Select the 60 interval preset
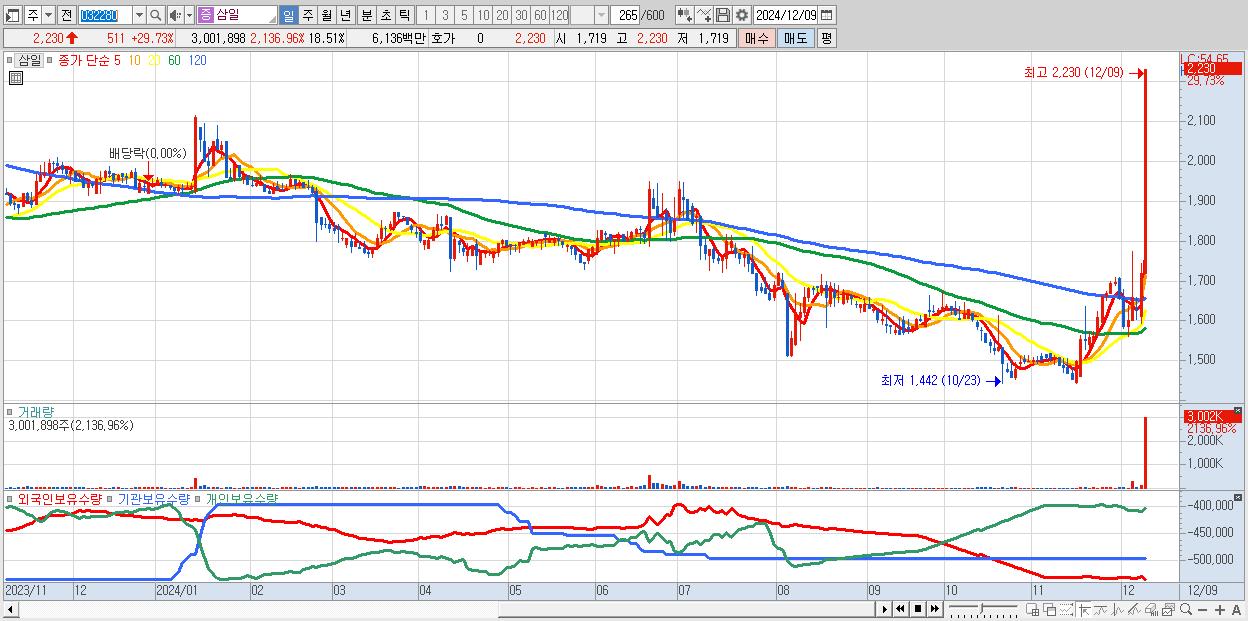 tap(540, 15)
